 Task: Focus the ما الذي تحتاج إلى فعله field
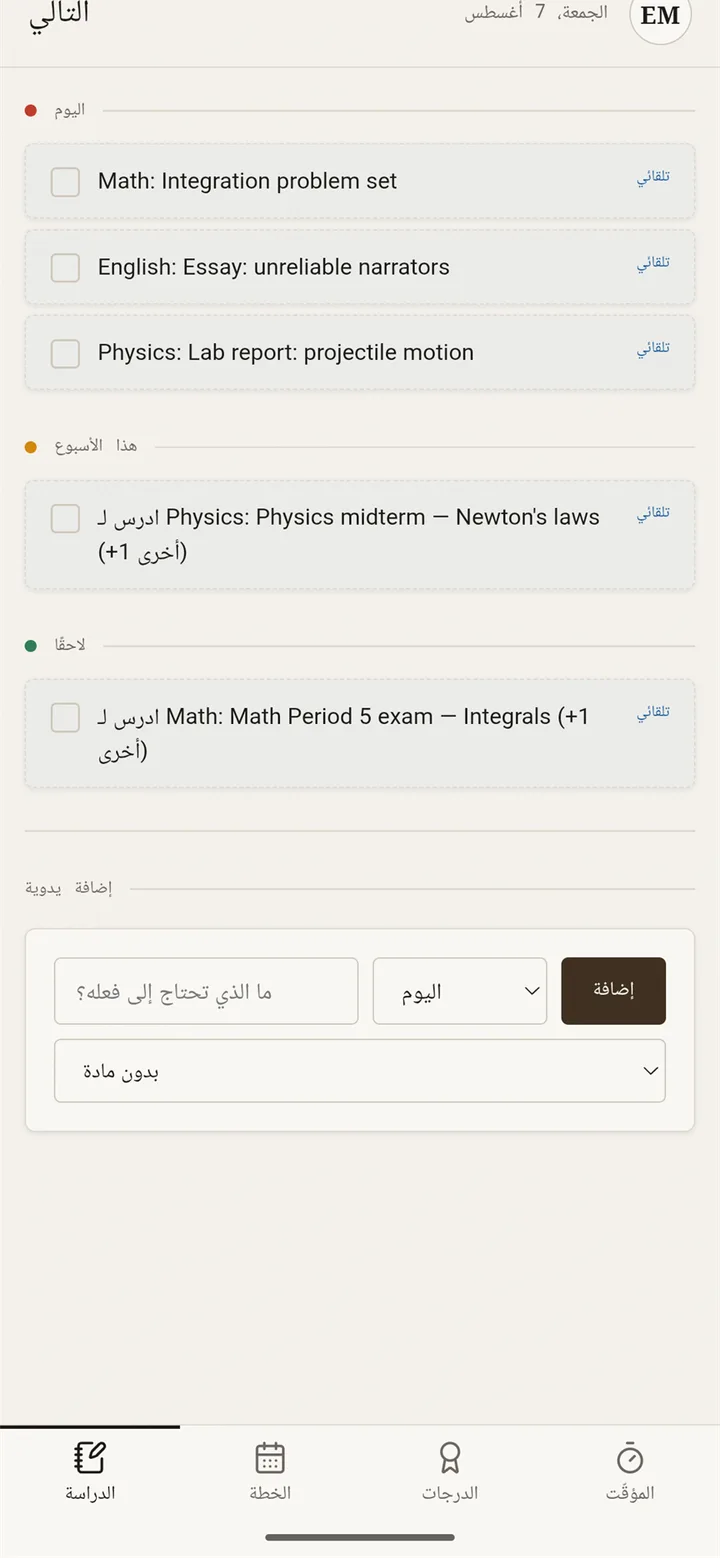206,991
